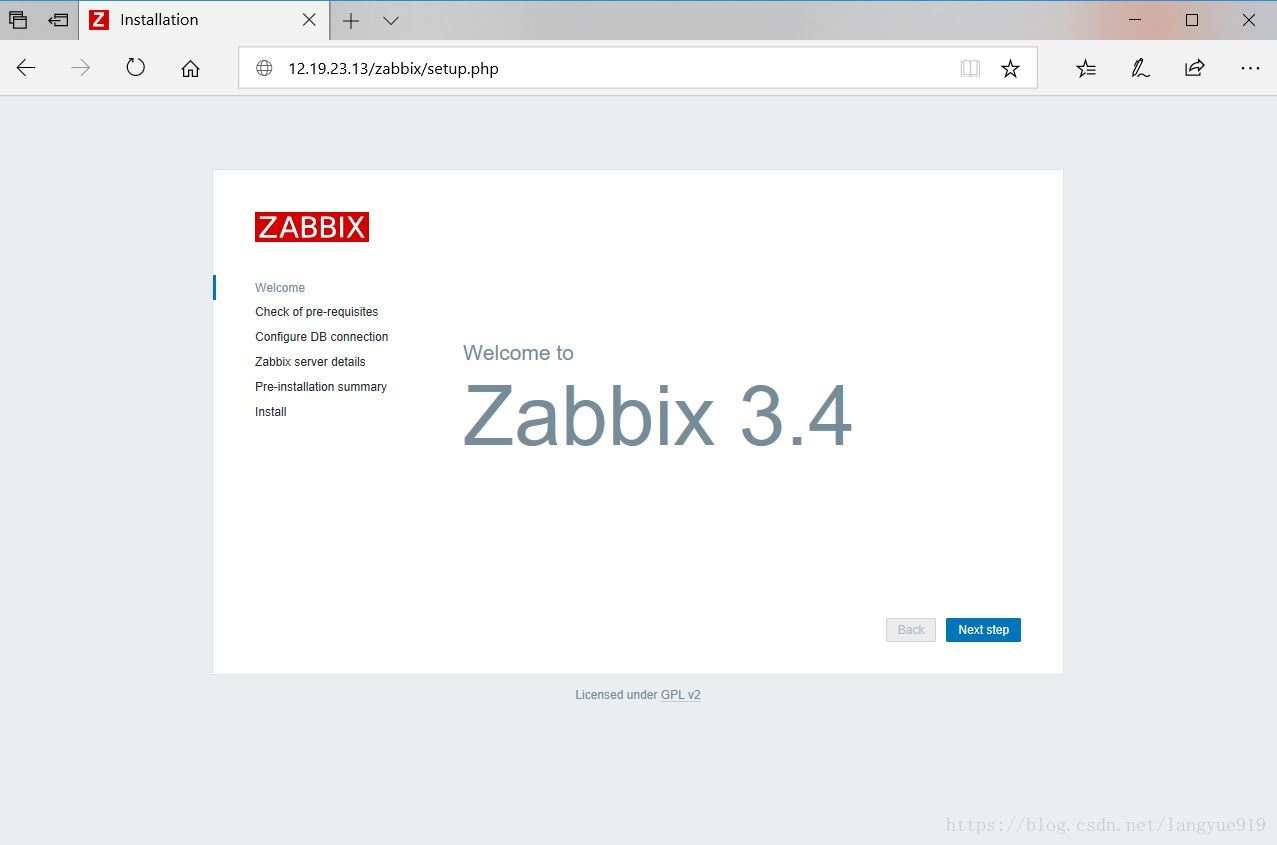Refresh the page with reload icon

pyautogui.click(x=135, y=68)
